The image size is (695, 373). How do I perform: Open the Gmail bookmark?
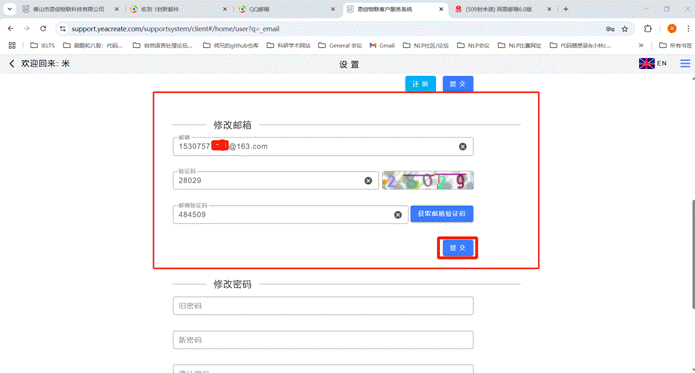[x=382, y=45]
